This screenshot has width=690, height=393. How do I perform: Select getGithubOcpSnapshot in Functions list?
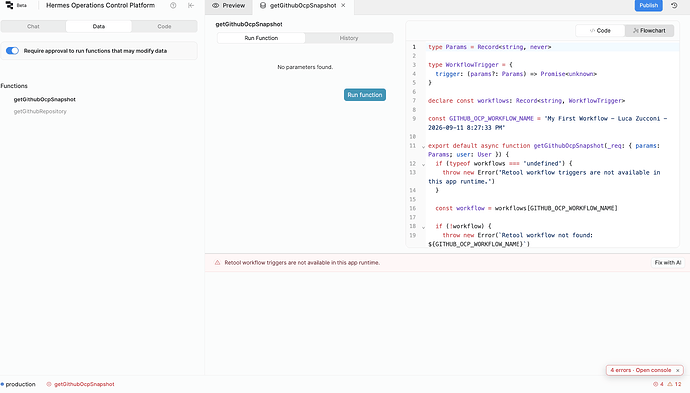(x=44, y=99)
